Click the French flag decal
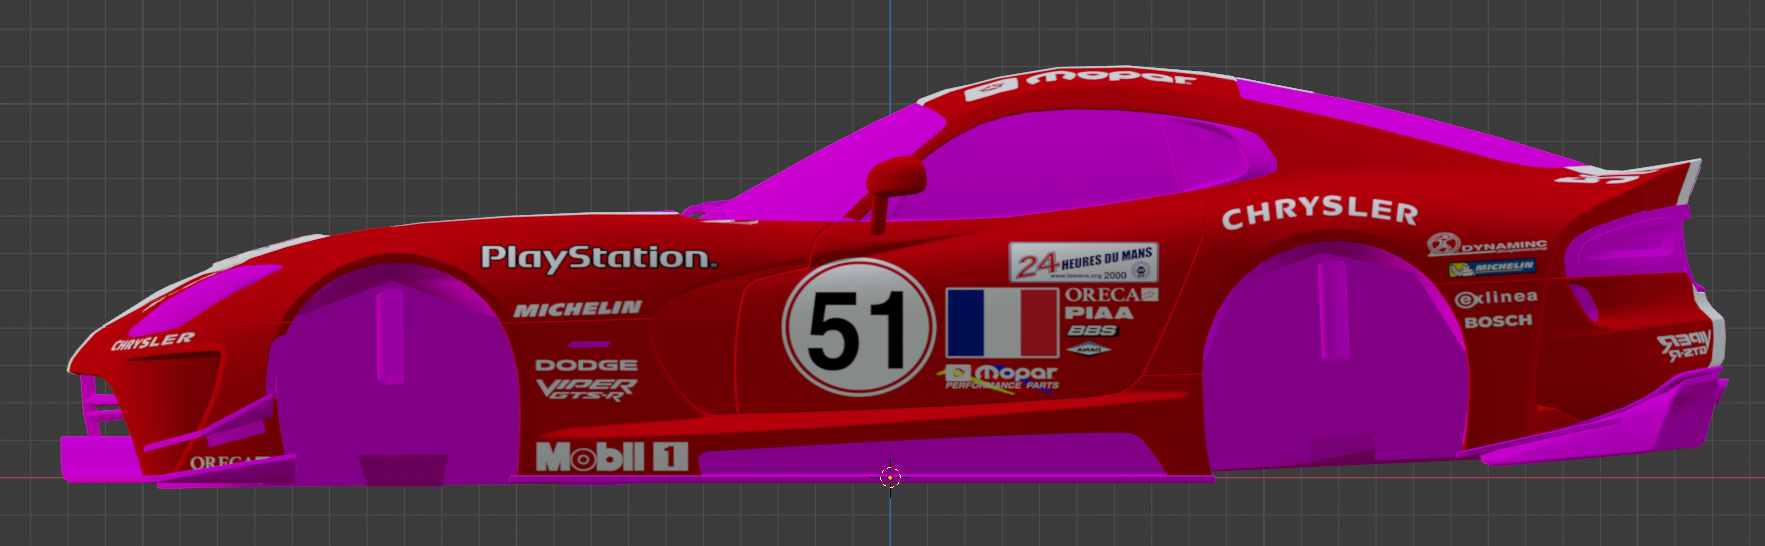The width and height of the screenshot is (1765, 546). pyautogui.click(x=1002, y=323)
